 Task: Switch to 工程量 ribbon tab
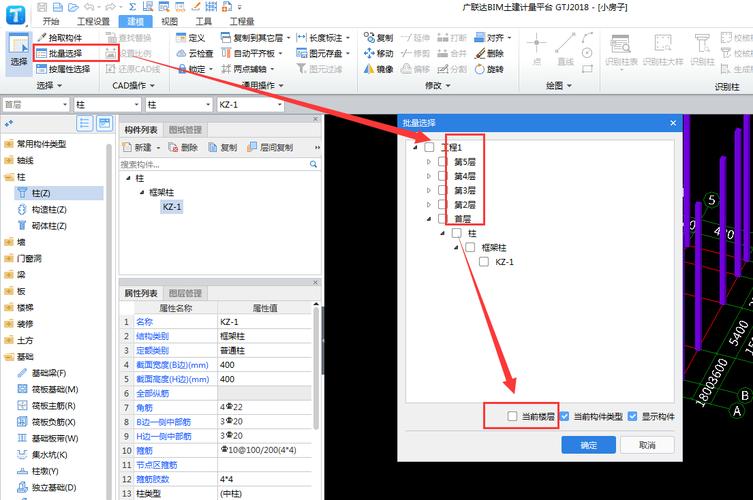242,22
